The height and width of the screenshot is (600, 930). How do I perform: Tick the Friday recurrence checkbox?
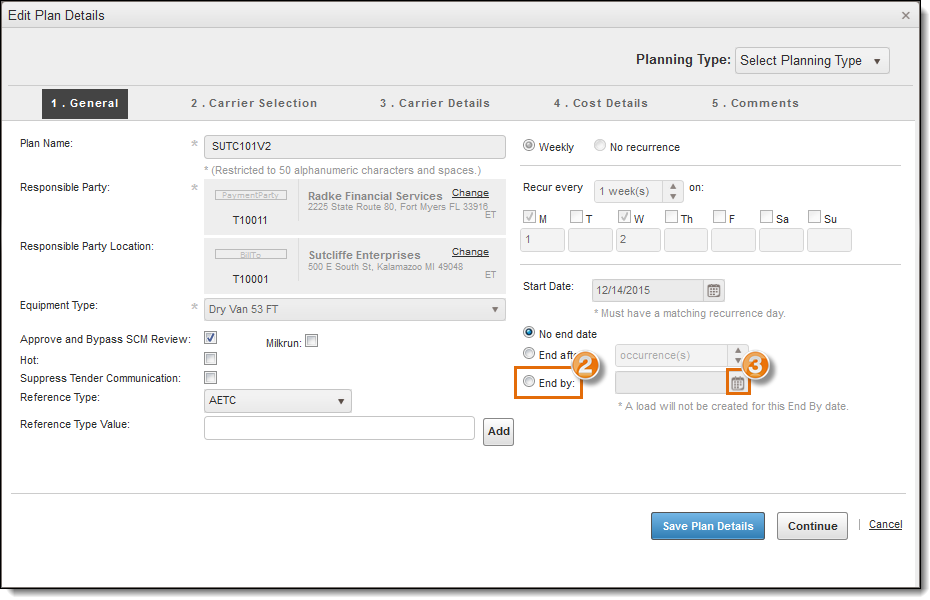(x=719, y=217)
